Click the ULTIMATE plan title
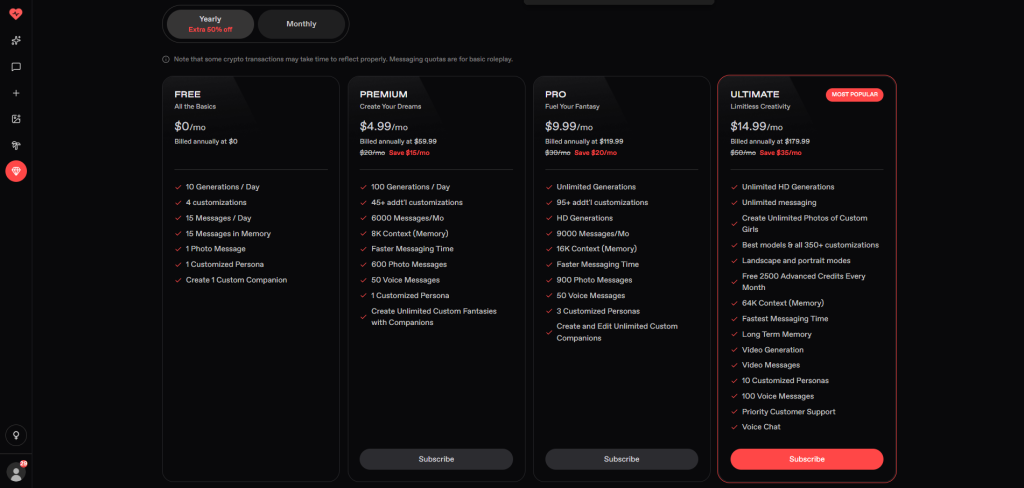1024x488 pixels. (x=755, y=94)
